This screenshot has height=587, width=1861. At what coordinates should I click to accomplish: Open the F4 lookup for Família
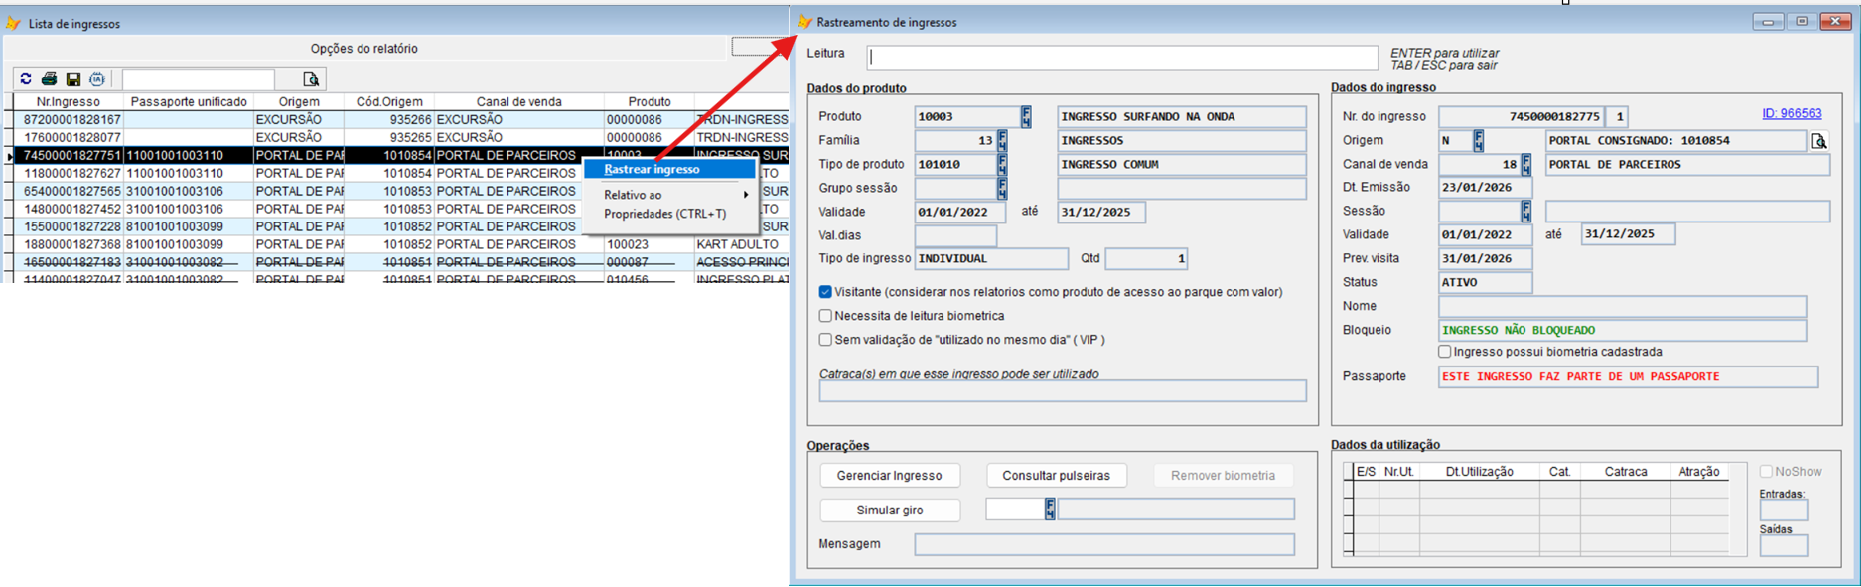point(1001,141)
